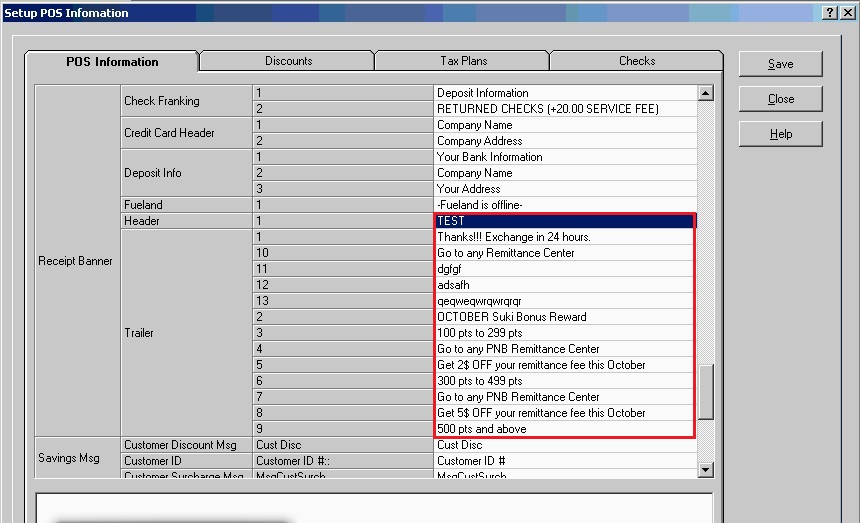860x523 pixels.
Task: Click the Close button on the right
Action: [780, 99]
